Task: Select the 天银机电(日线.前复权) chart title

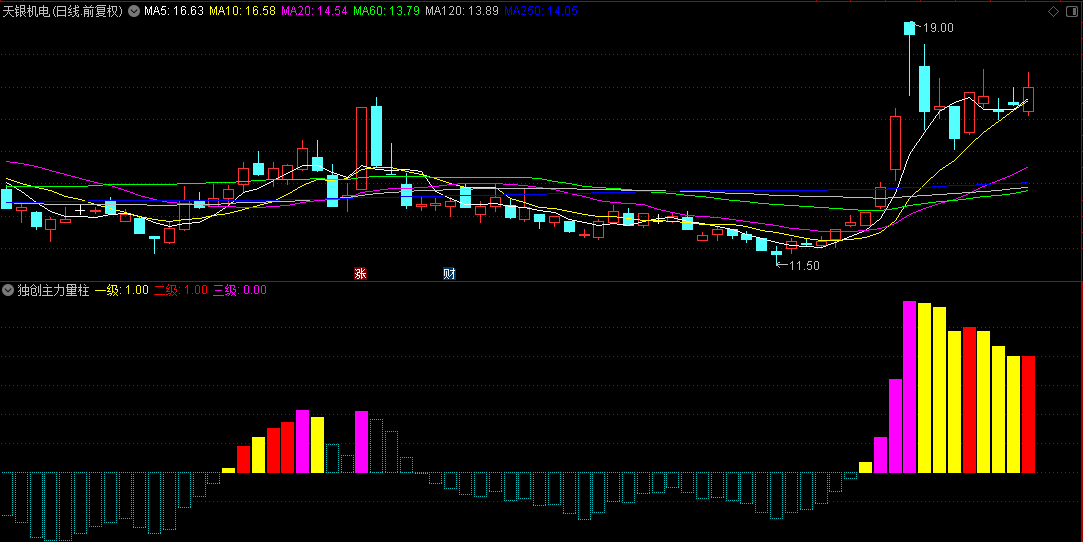Action: [63, 11]
